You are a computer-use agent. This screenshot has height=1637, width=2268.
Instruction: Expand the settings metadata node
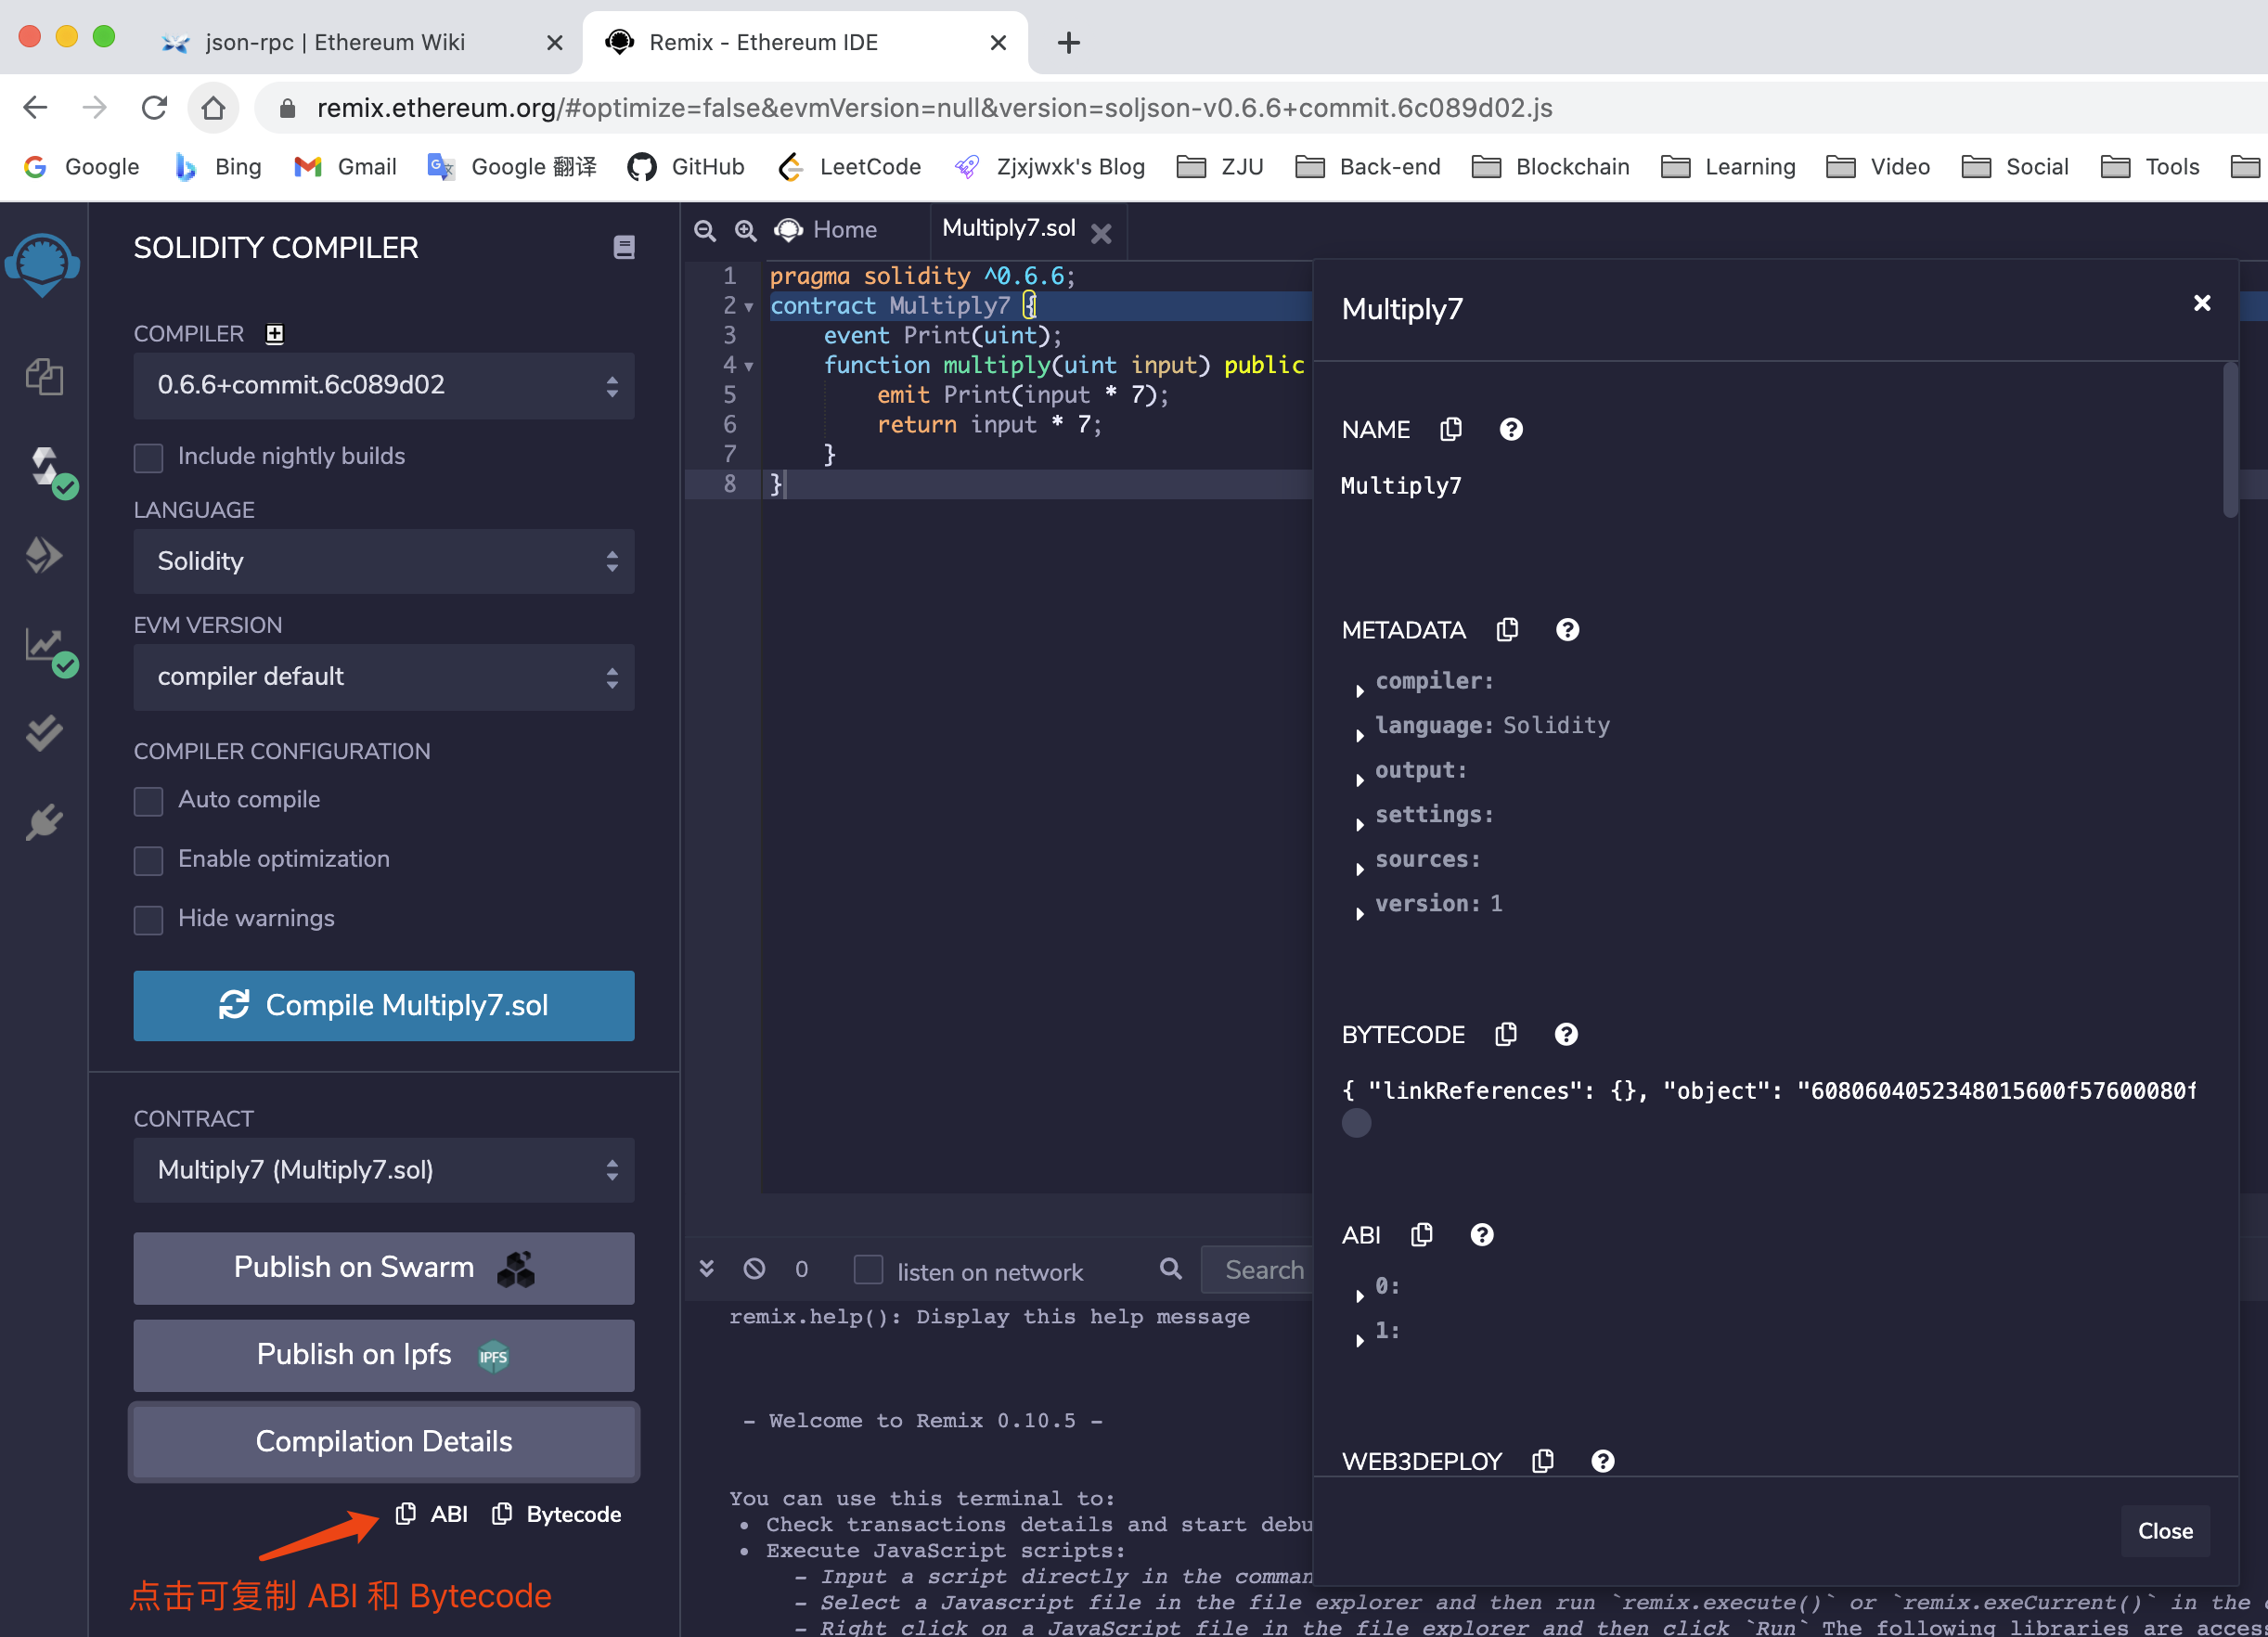[1360, 824]
